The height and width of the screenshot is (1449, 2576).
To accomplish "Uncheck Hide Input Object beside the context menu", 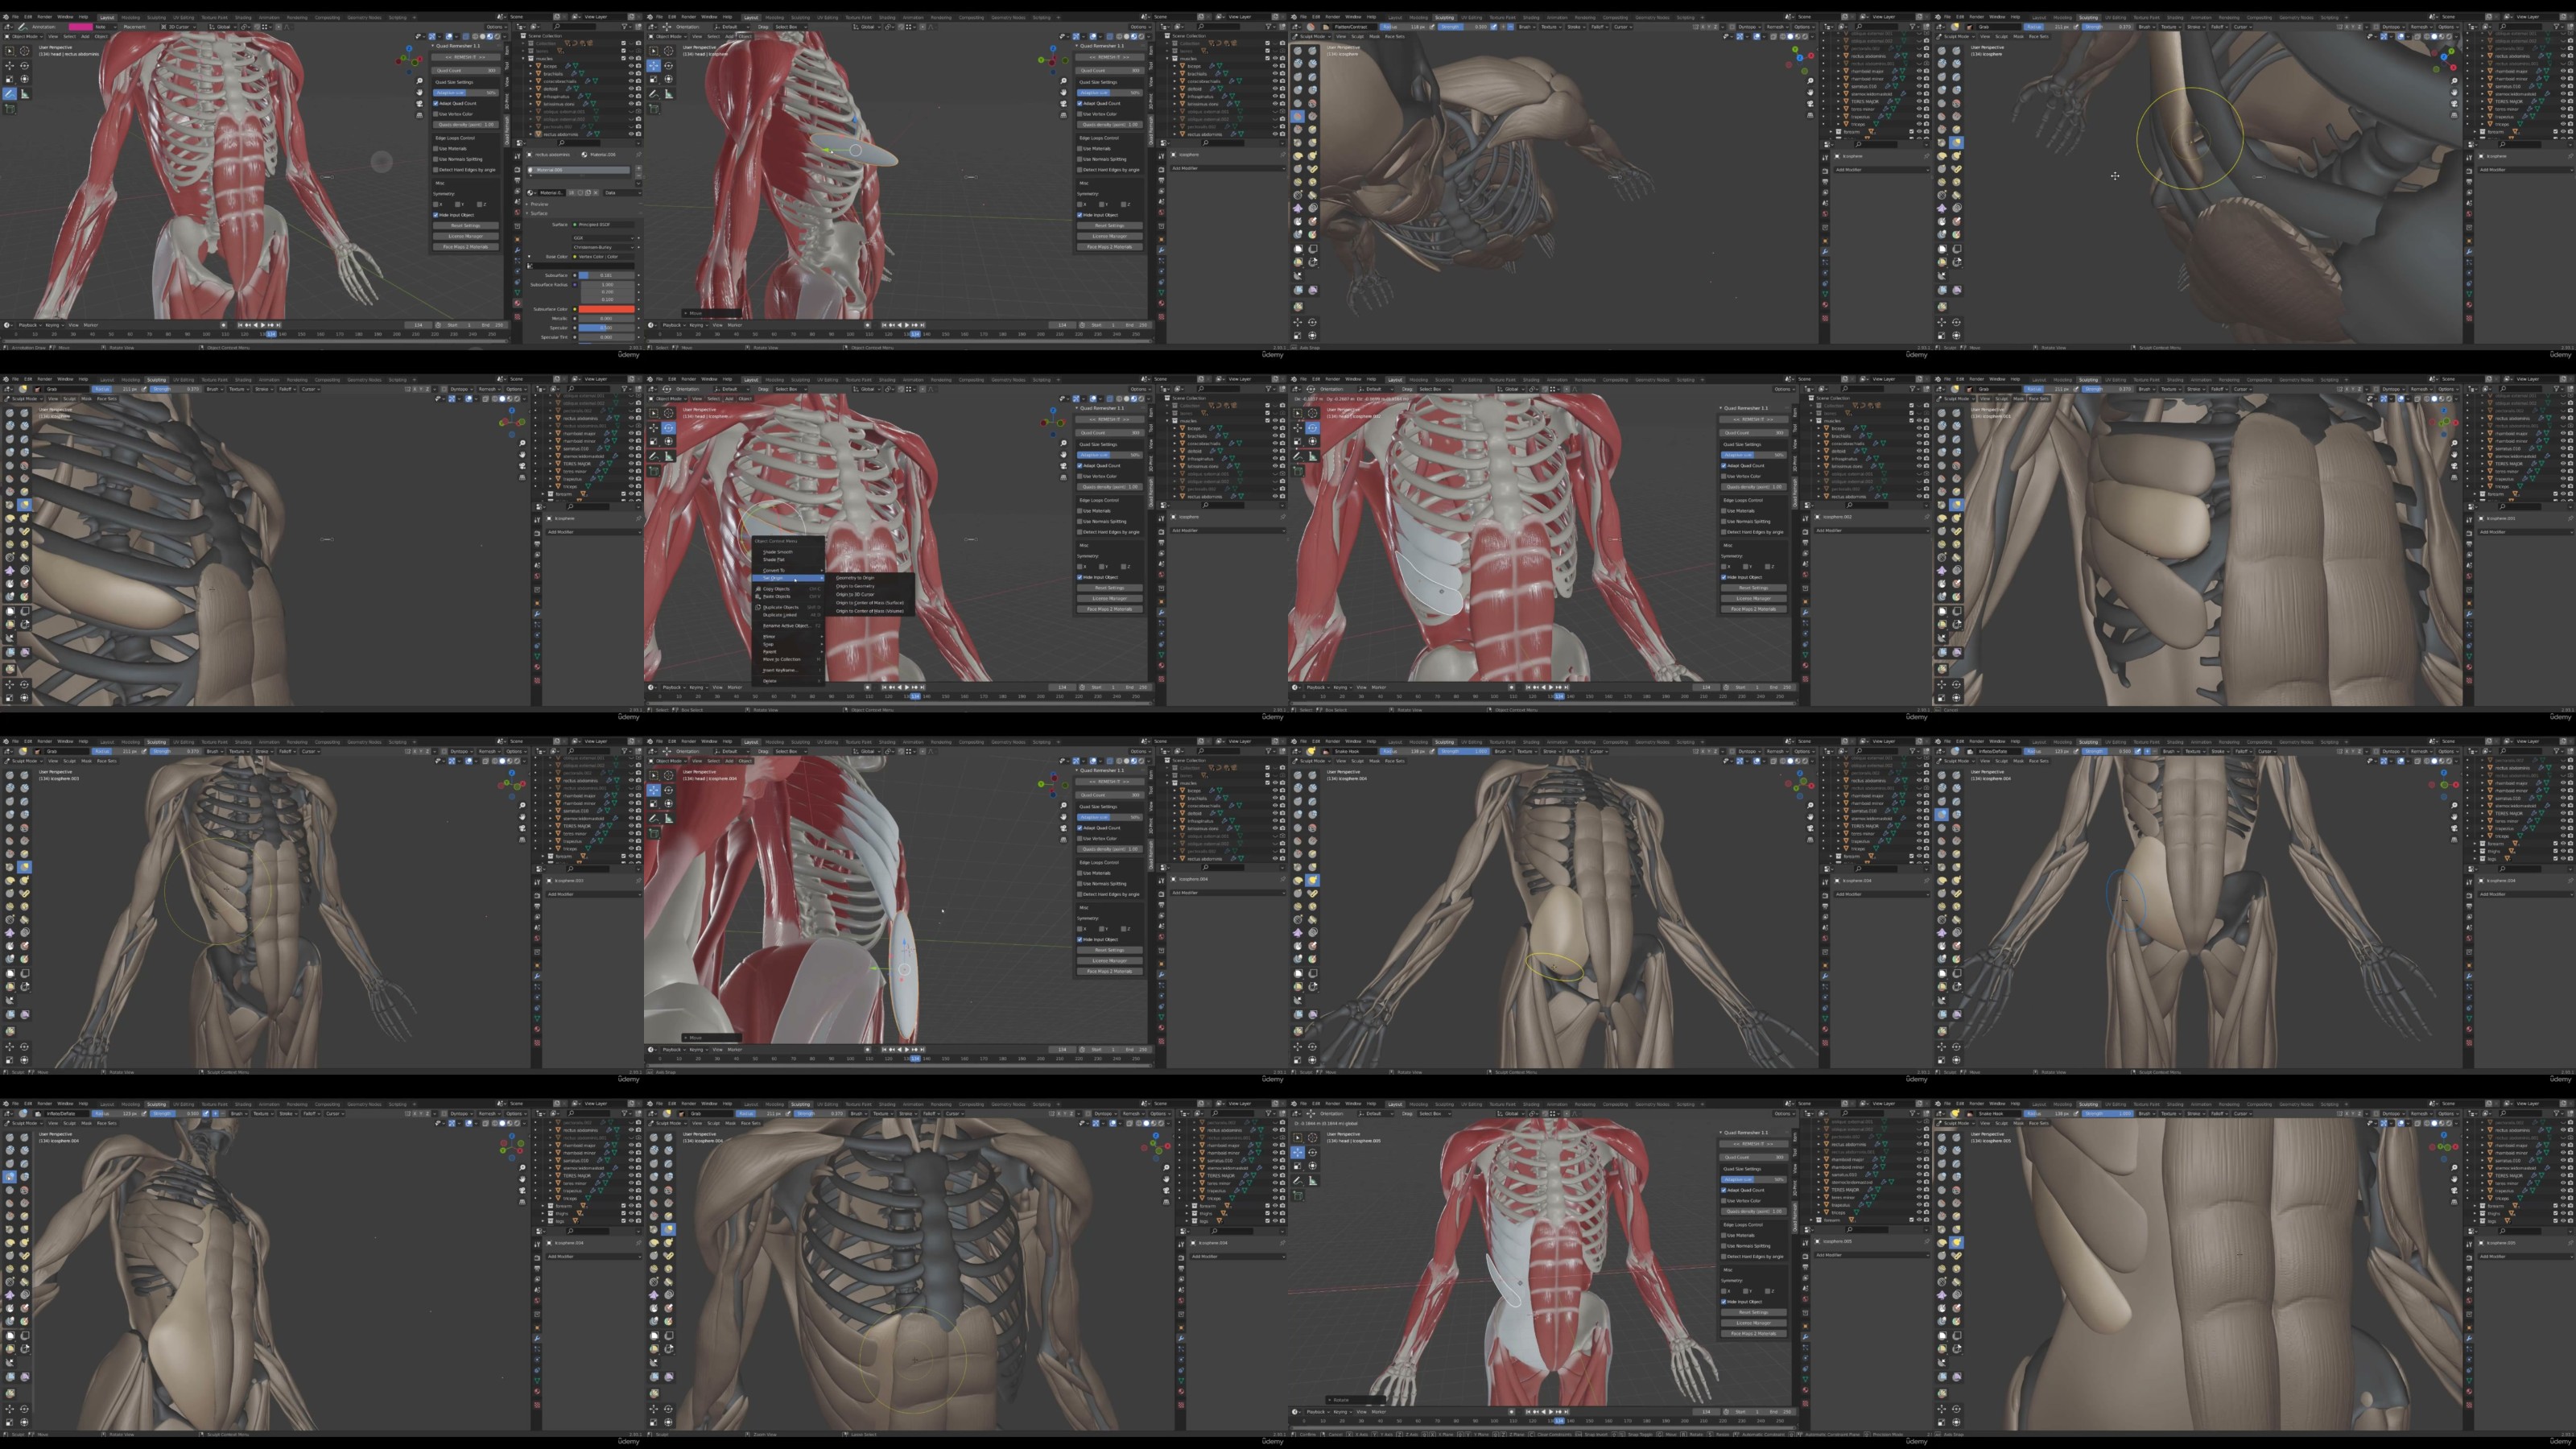I will [1080, 577].
